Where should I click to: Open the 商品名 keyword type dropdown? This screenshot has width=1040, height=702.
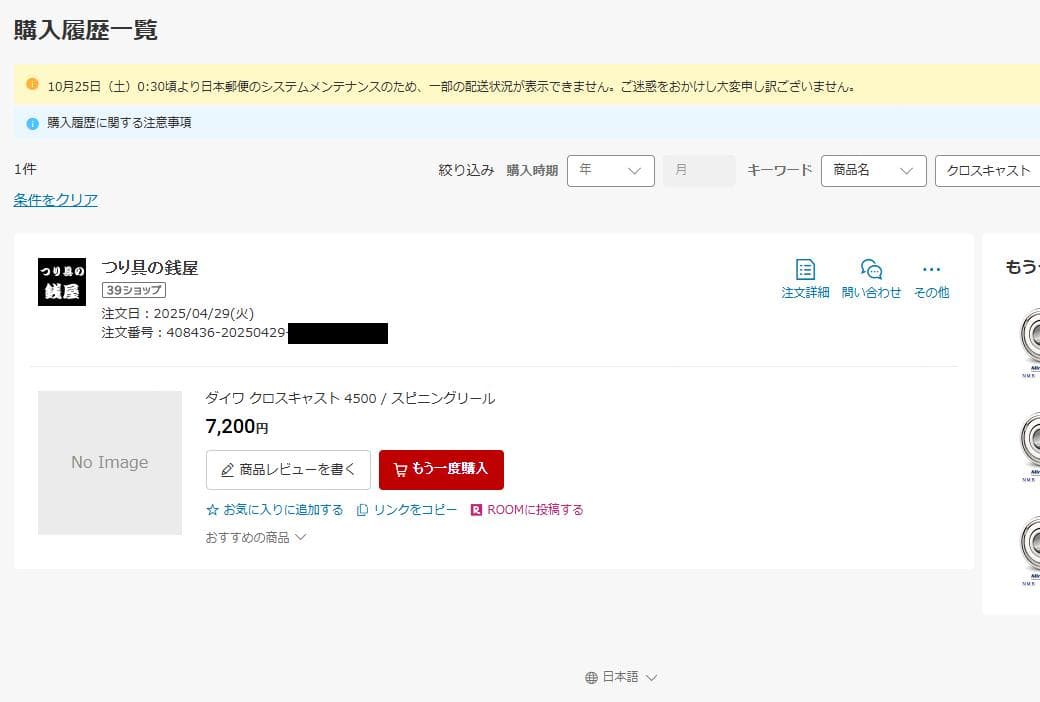pos(874,171)
